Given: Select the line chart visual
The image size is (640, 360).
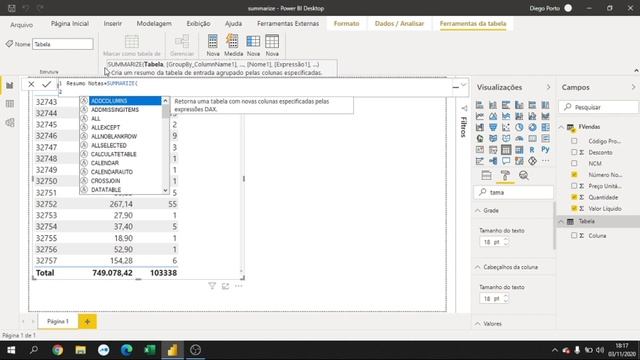Looking at the screenshot, I should 480,116.
